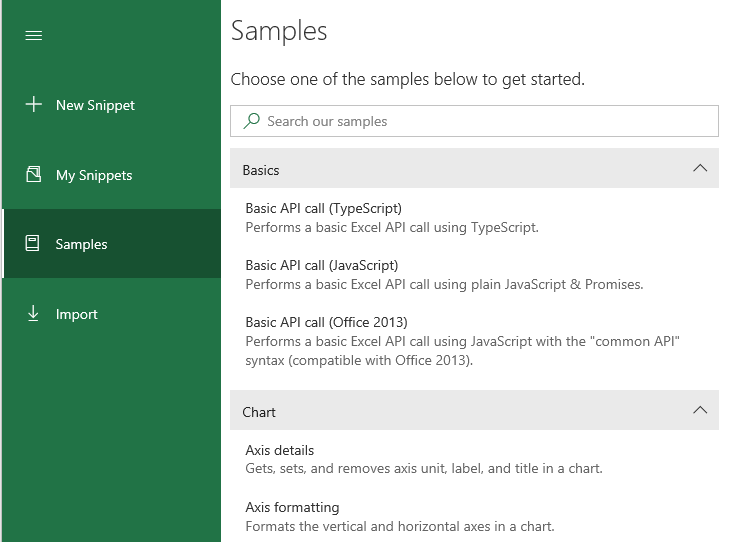The image size is (729, 542).
Task: Open Basic API call (TypeScript) sample
Action: tap(323, 209)
